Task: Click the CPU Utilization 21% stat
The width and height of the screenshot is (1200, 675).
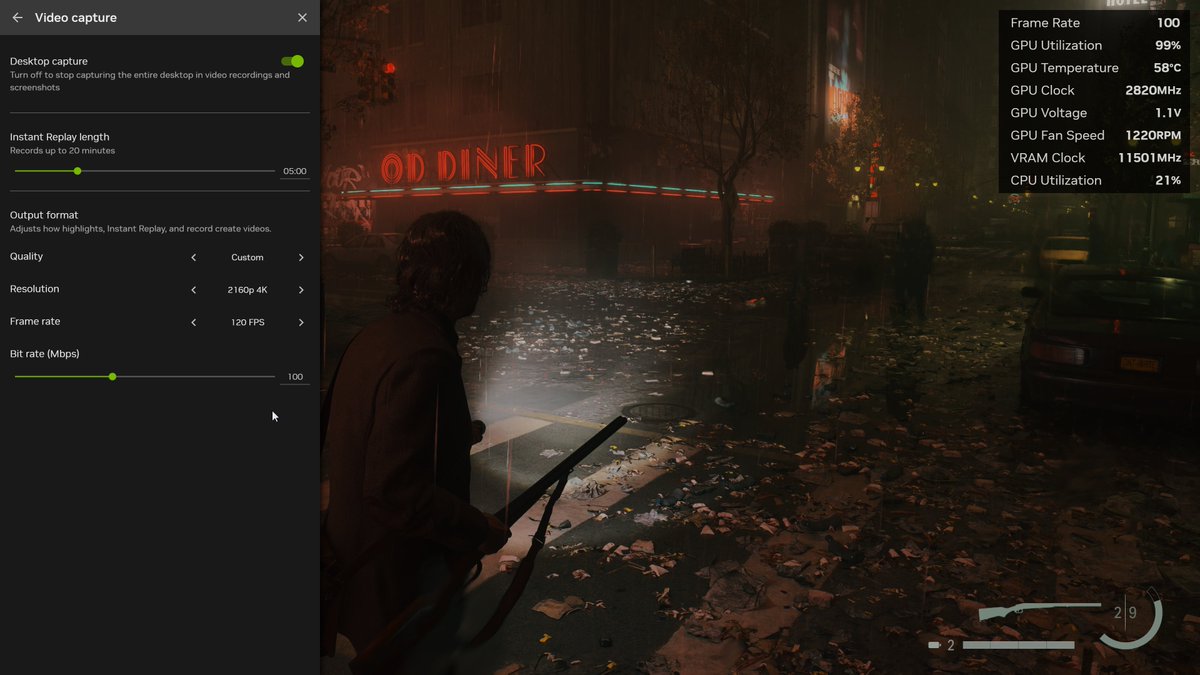Action: (x=1095, y=180)
